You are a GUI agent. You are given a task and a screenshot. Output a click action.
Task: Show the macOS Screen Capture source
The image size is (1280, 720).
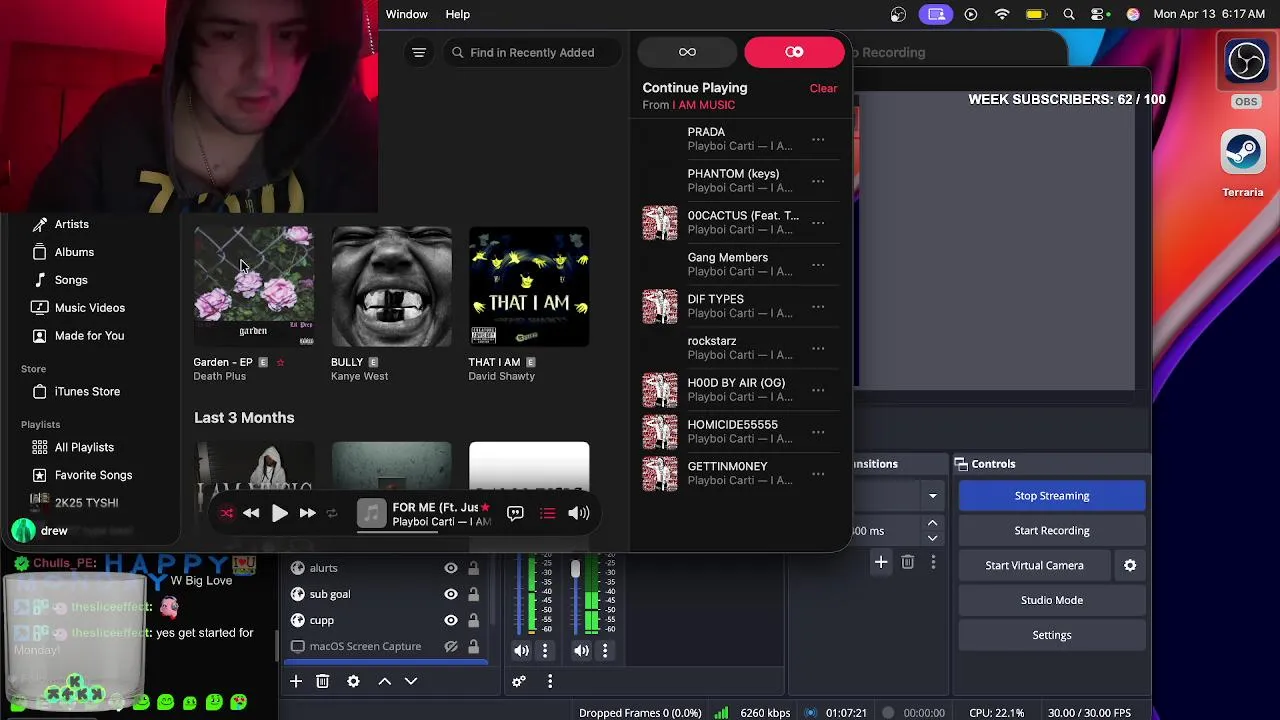(x=451, y=646)
